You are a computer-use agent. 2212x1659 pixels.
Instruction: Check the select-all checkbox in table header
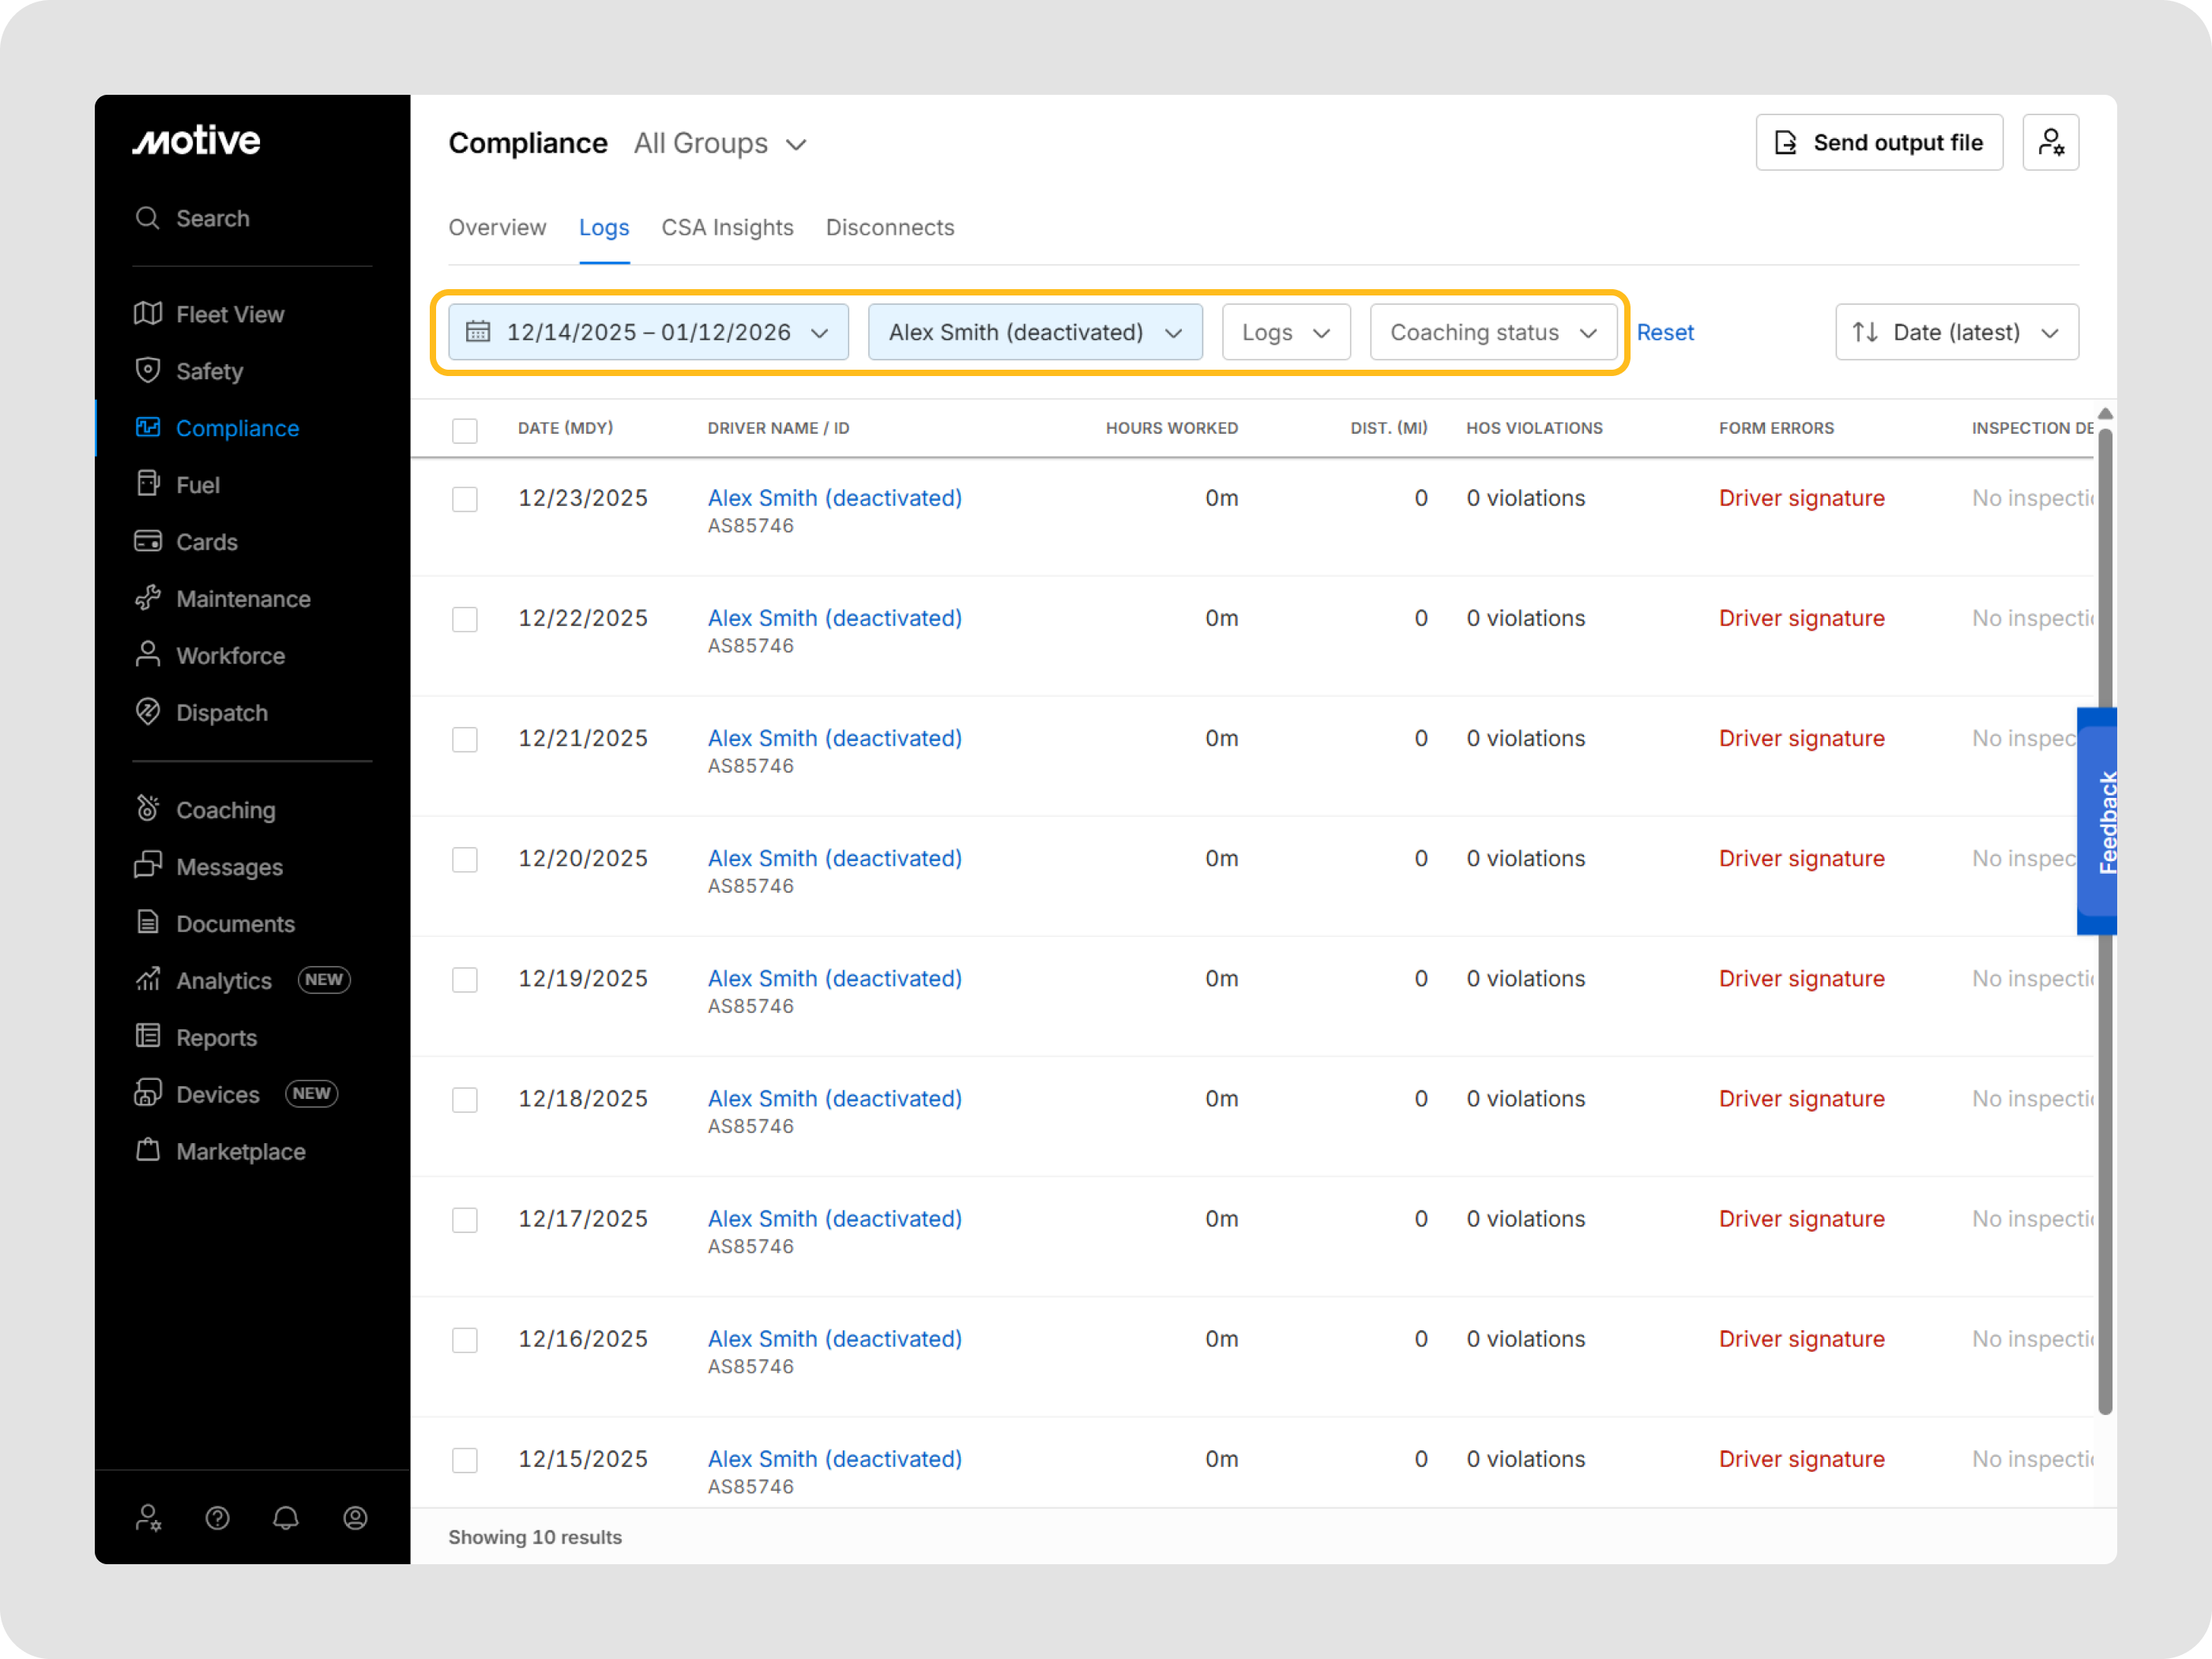(x=465, y=430)
